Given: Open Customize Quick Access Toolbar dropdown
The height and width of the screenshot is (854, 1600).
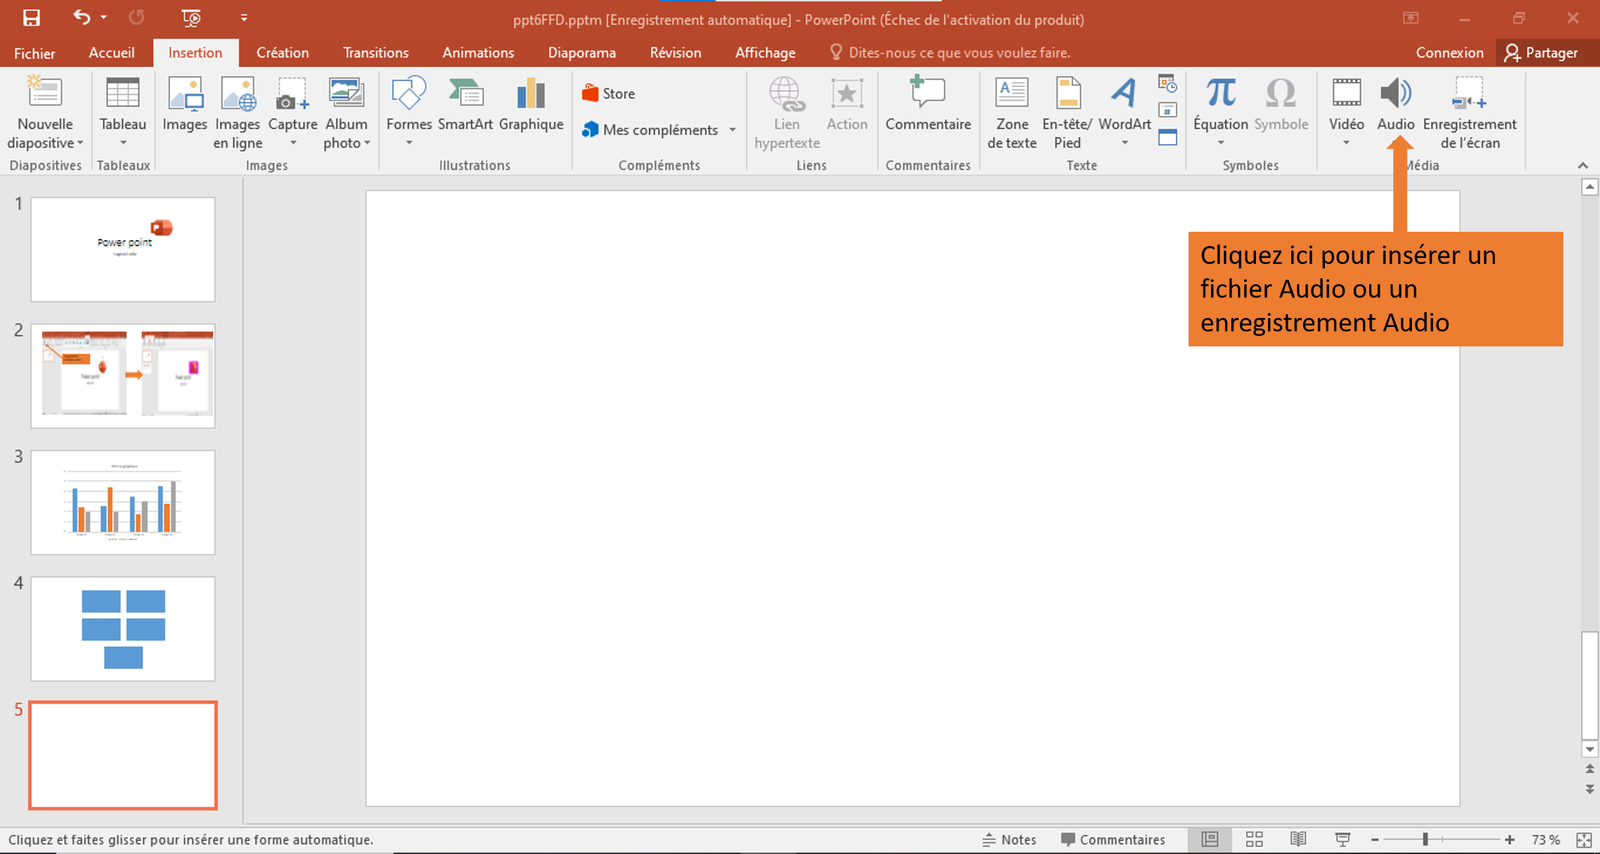Looking at the screenshot, I should click(244, 17).
